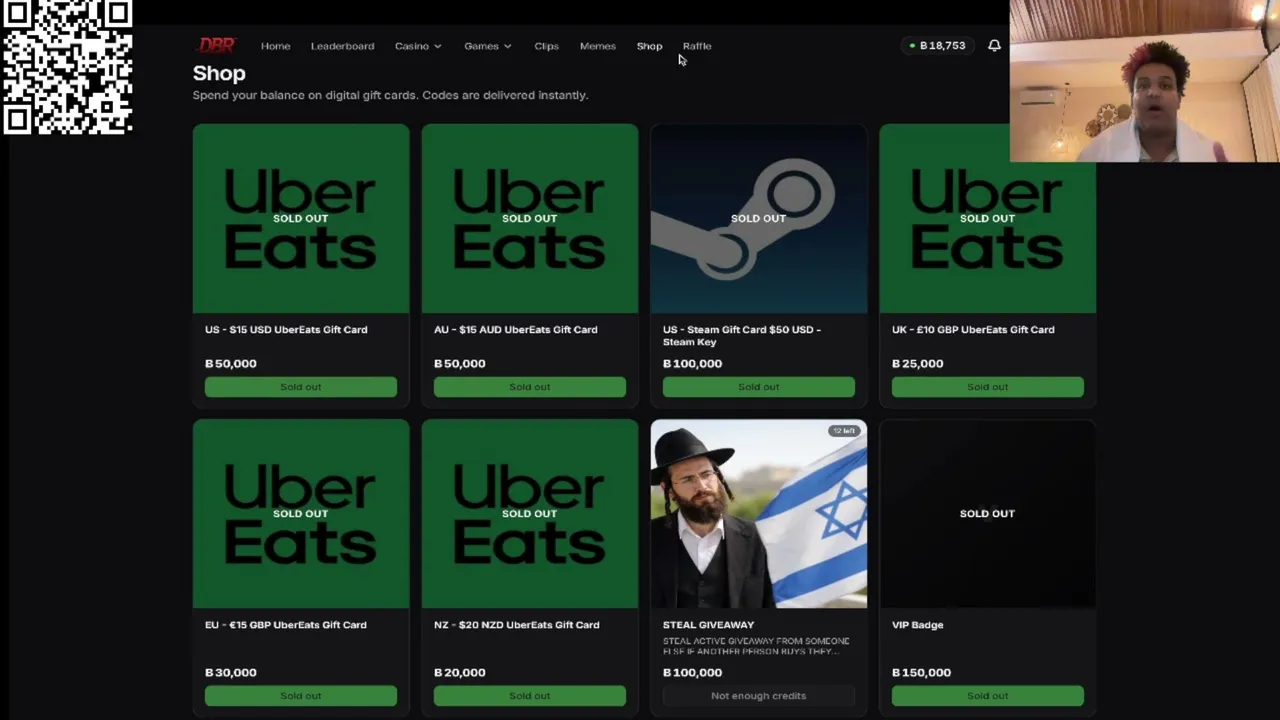Select the Shop nav item

point(649,46)
